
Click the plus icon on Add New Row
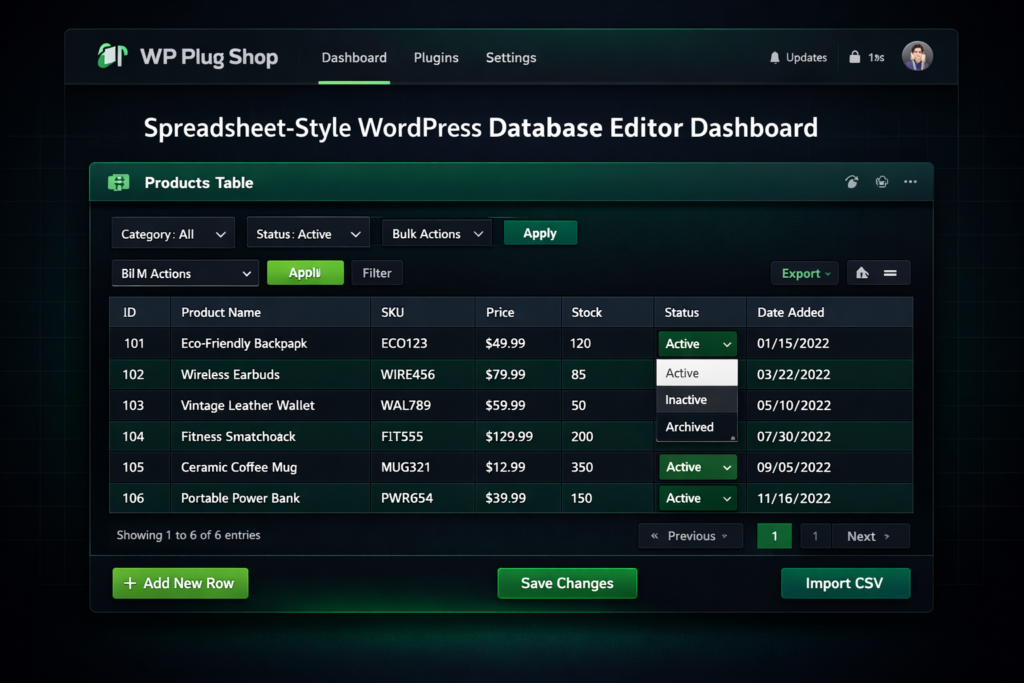[130, 583]
